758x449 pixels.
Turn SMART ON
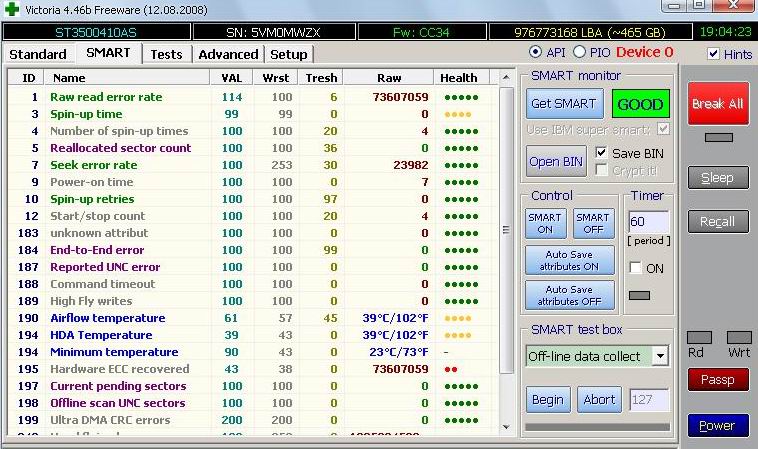coord(545,223)
